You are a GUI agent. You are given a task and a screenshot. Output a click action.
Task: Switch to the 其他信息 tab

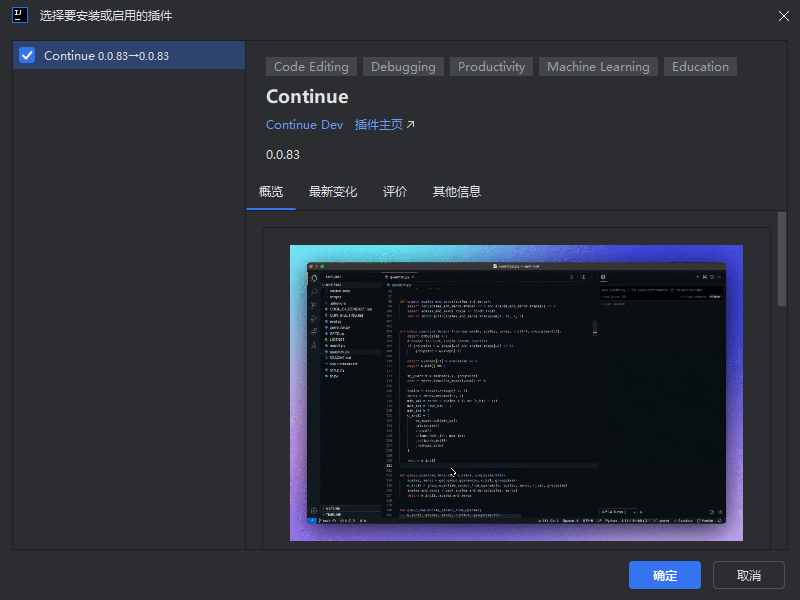tap(457, 192)
